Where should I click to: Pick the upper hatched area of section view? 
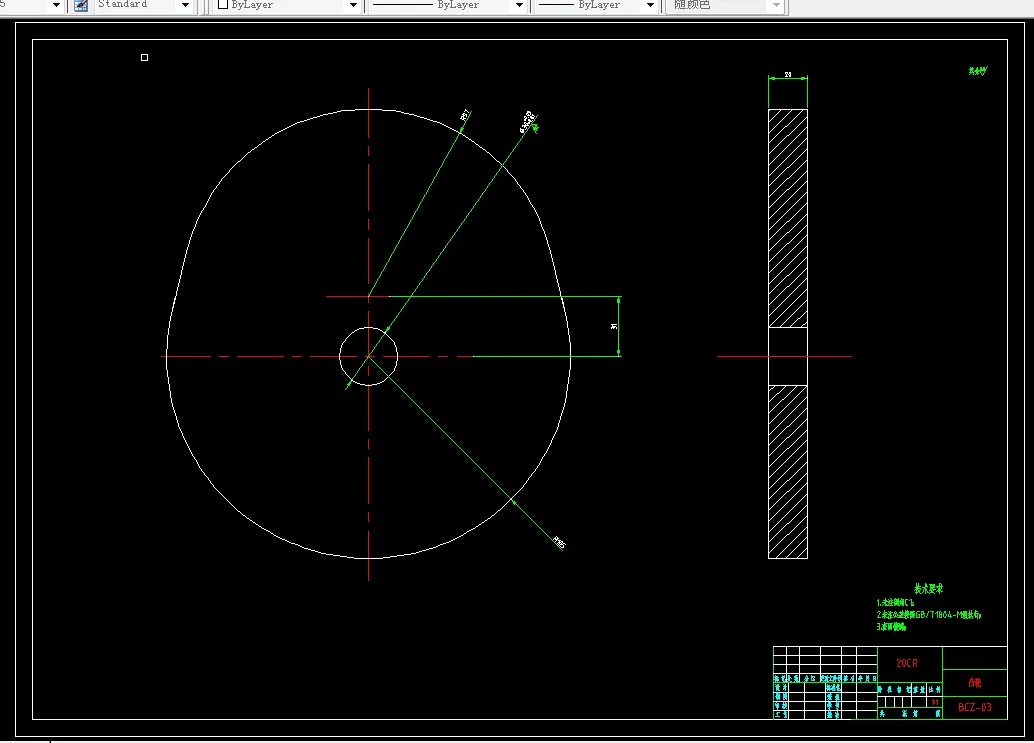pyautogui.click(x=788, y=218)
